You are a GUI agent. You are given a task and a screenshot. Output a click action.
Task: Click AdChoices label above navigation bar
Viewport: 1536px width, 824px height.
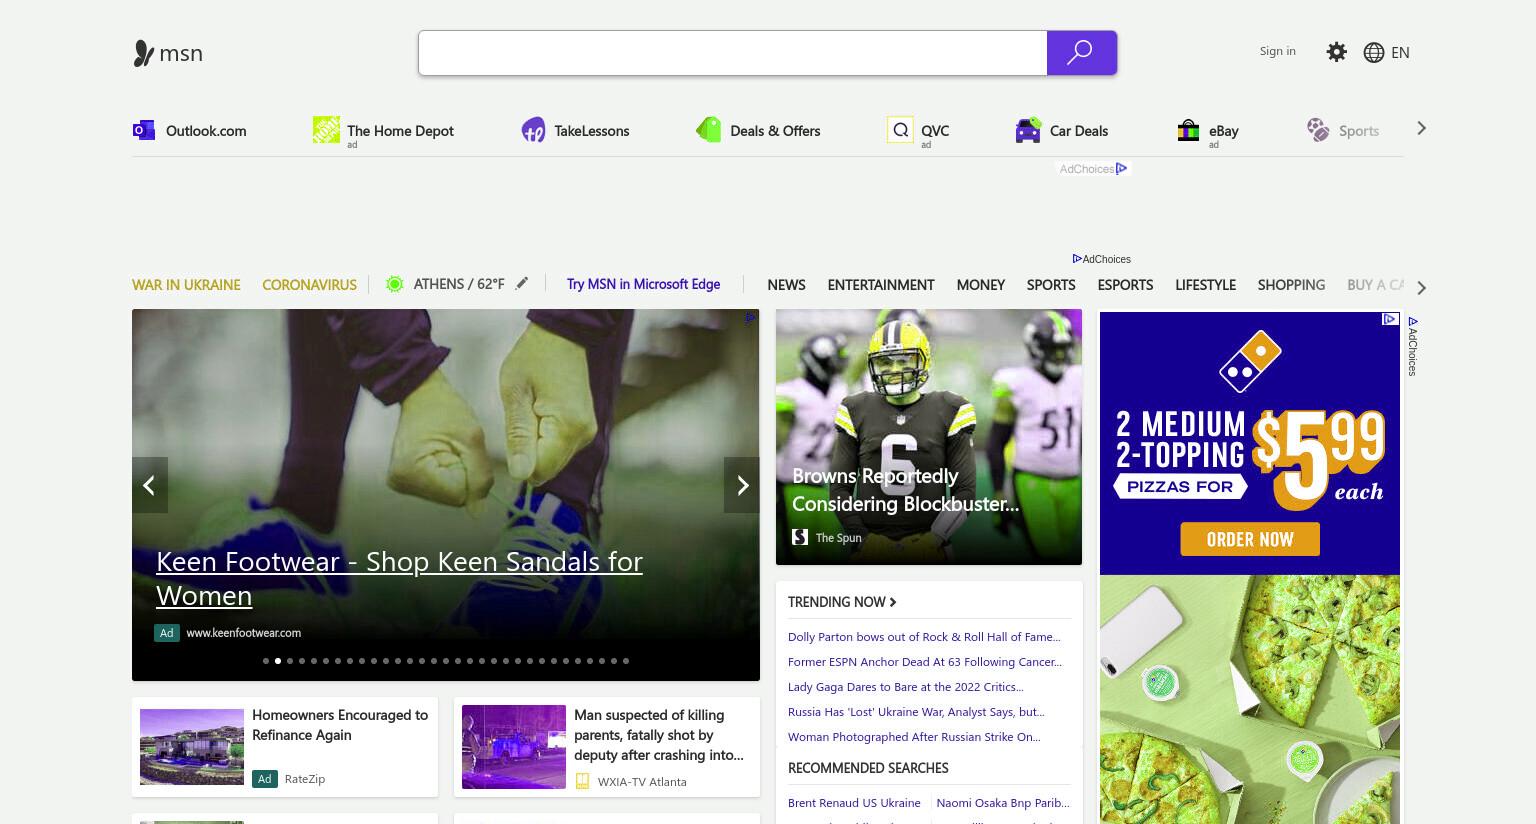pos(1102,259)
